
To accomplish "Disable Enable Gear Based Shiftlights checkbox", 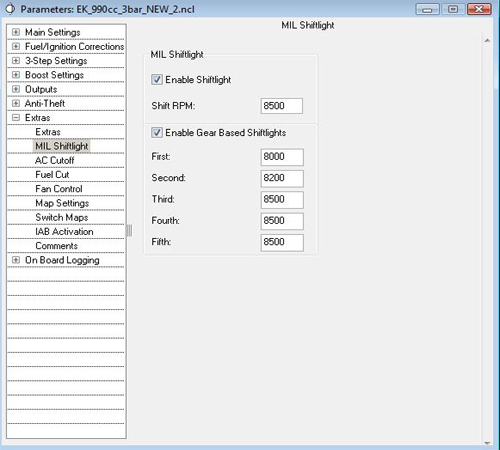I will (157, 133).
